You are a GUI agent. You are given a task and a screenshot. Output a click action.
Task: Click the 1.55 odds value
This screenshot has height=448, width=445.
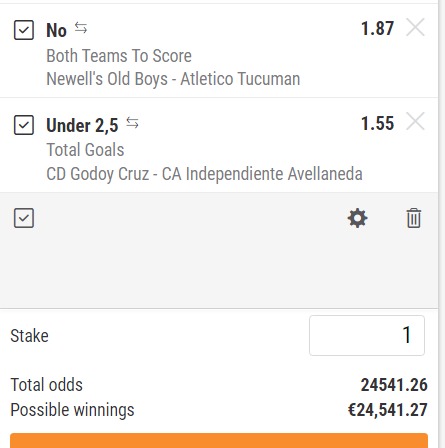[377, 123]
